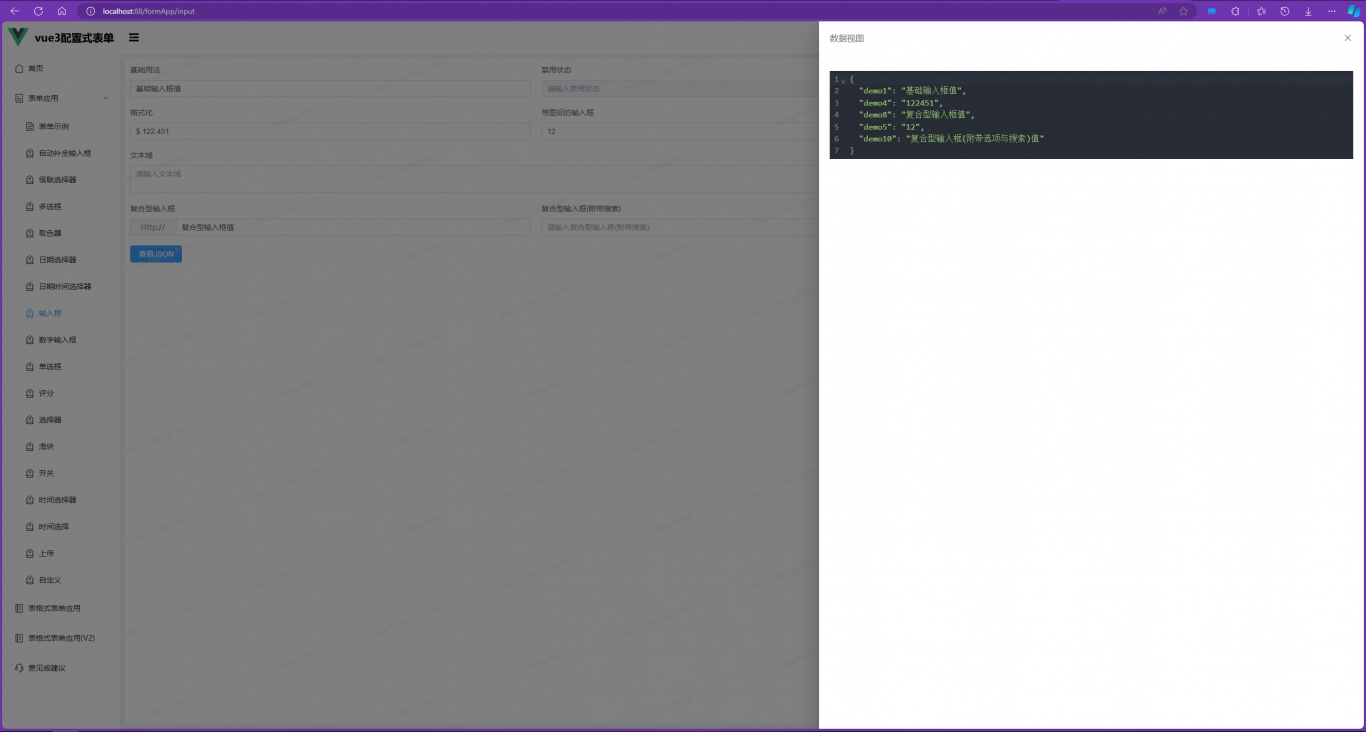This screenshot has width=1366, height=732.
Task: Click the icon next to 多选框
Action: point(30,206)
